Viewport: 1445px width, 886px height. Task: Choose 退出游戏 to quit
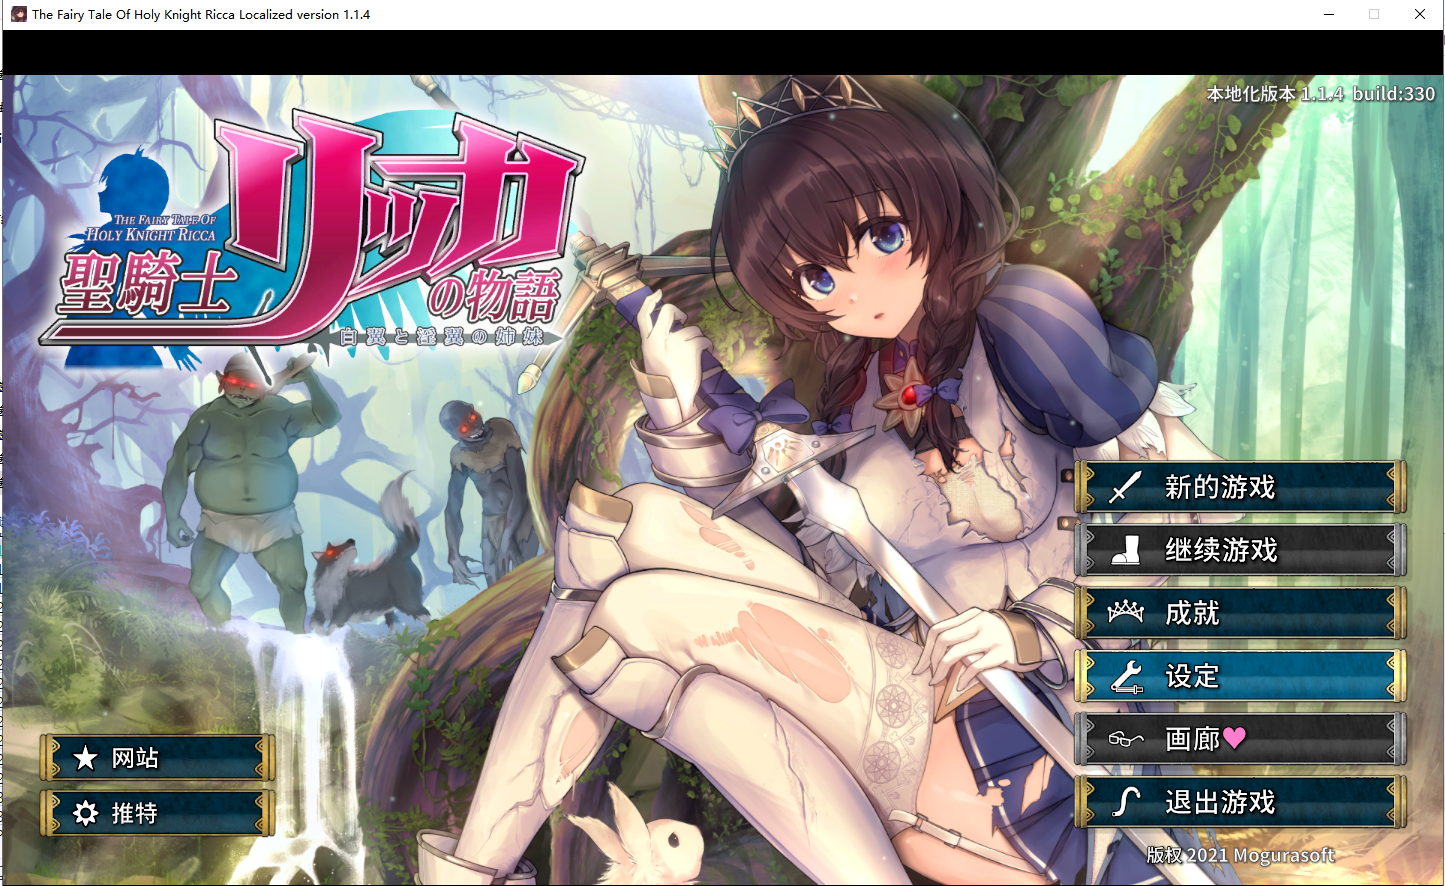tap(1240, 802)
